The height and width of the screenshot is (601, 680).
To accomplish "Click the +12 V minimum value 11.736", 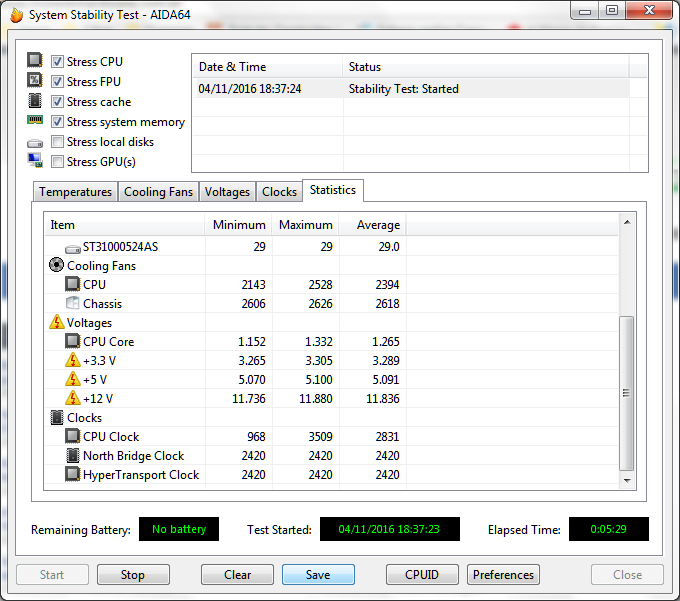I will point(248,398).
